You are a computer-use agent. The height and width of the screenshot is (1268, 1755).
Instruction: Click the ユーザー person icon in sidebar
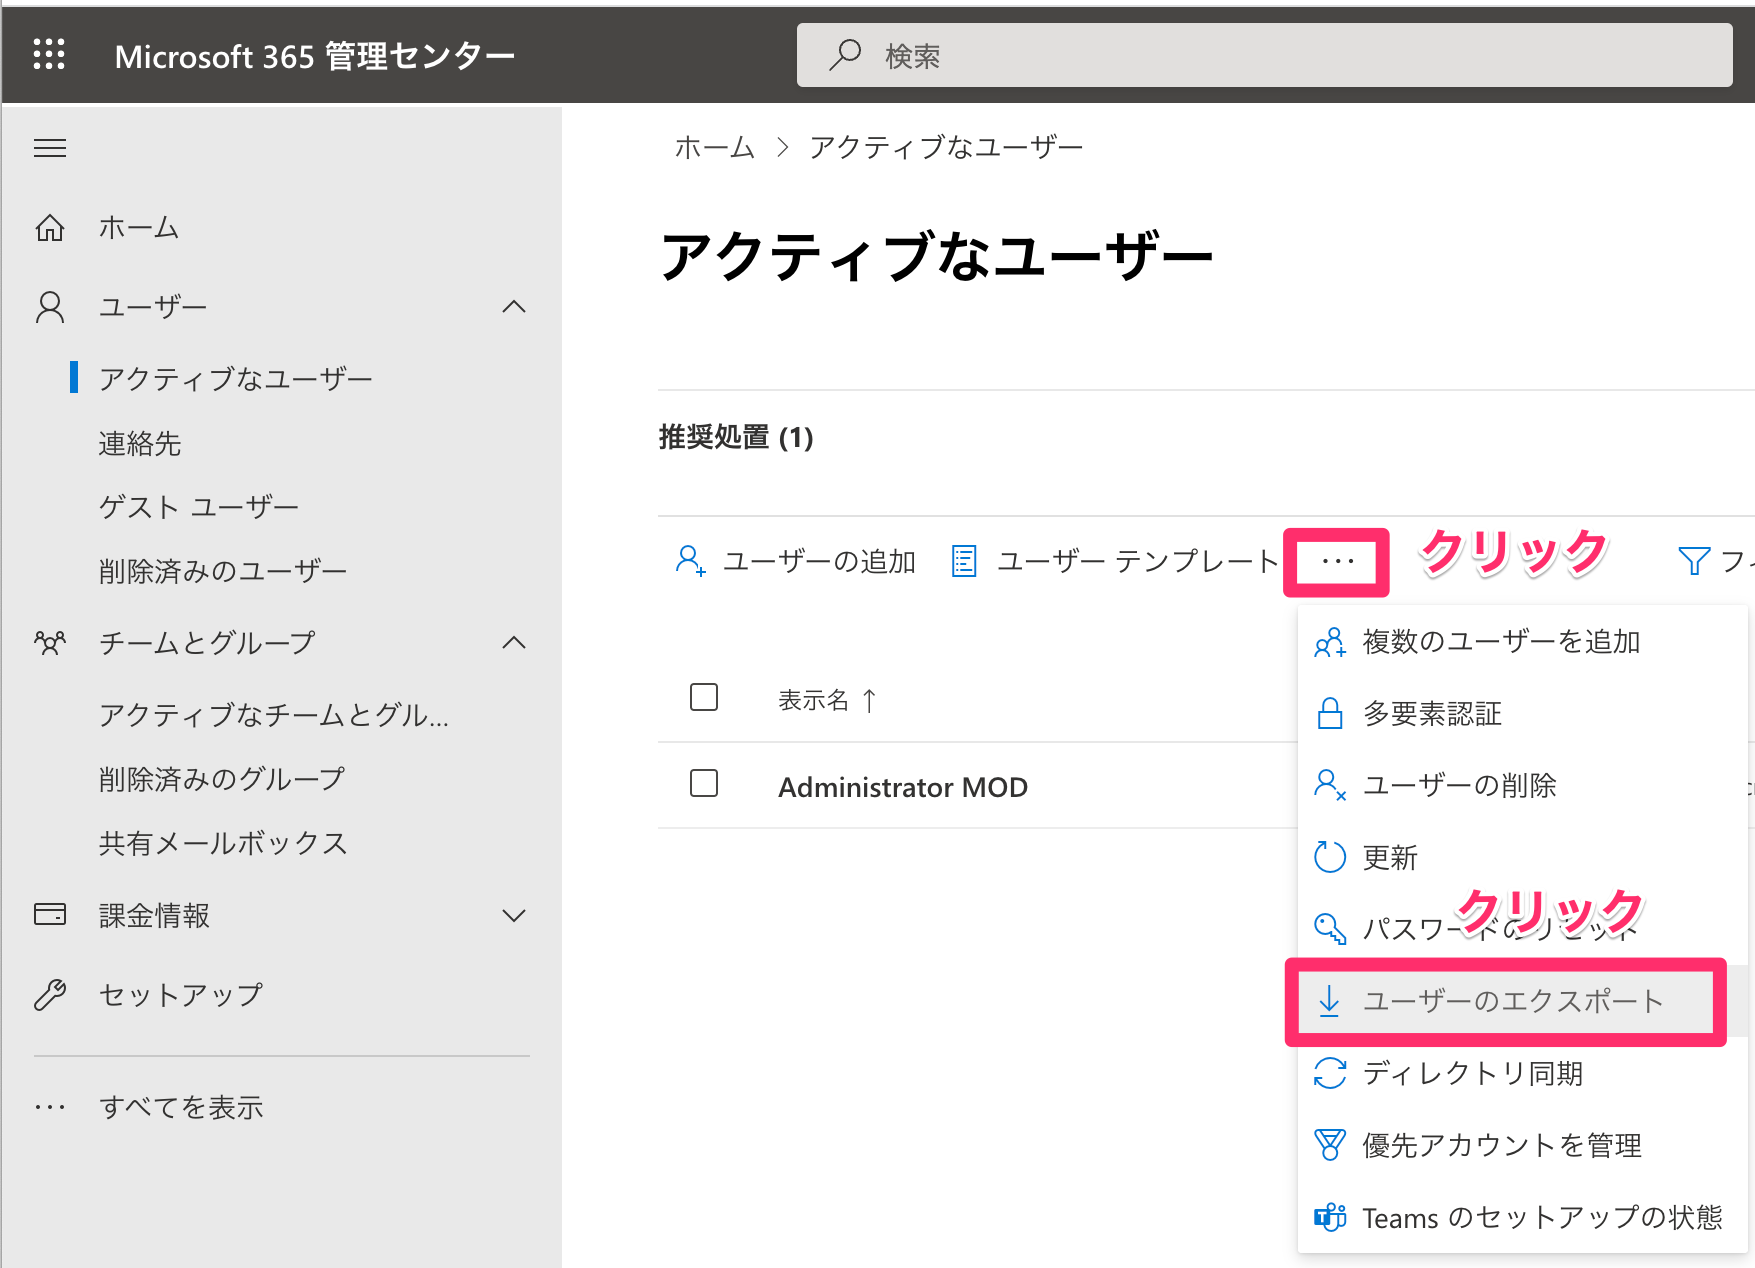[x=50, y=307]
